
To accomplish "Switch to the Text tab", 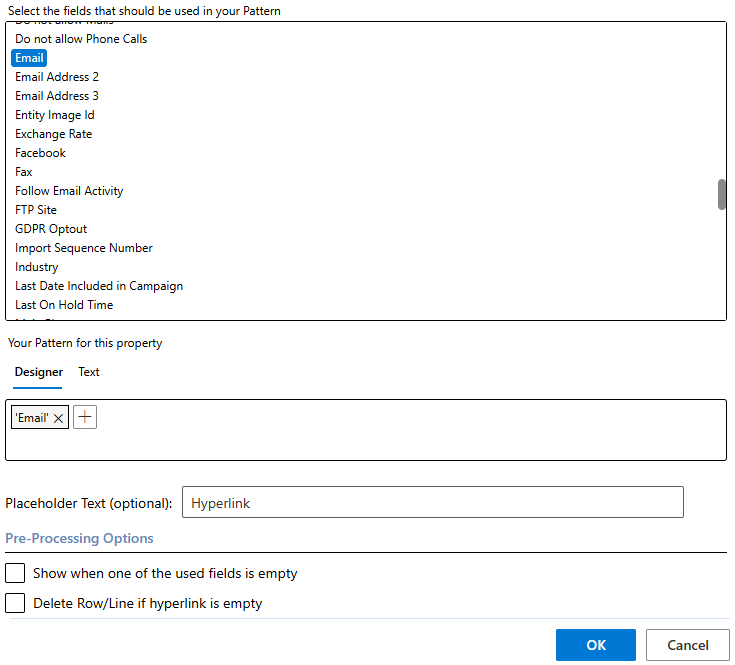I will coord(89,372).
